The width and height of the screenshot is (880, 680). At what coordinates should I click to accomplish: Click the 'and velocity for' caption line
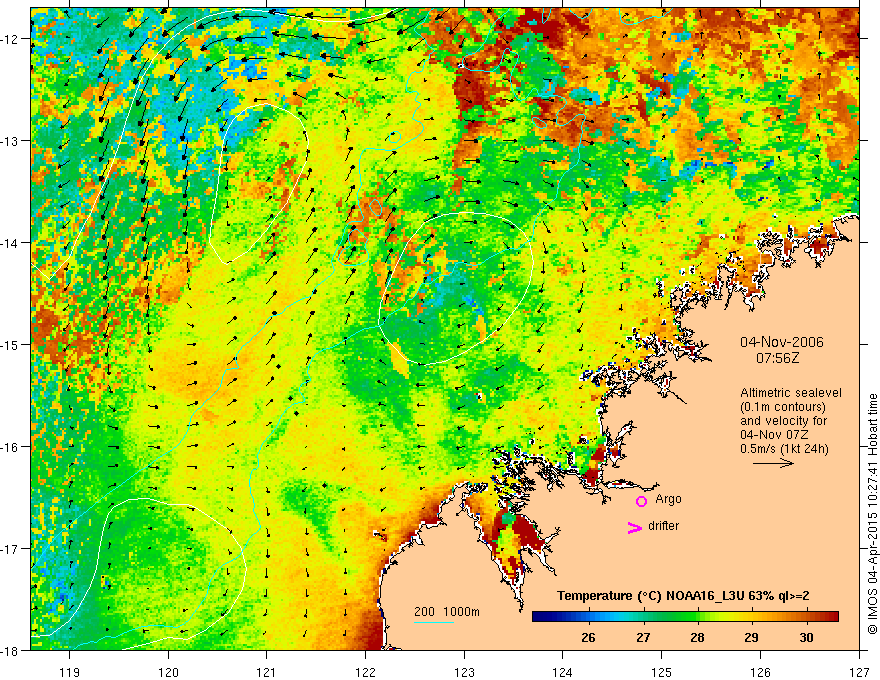pyautogui.click(x=783, y=421)
